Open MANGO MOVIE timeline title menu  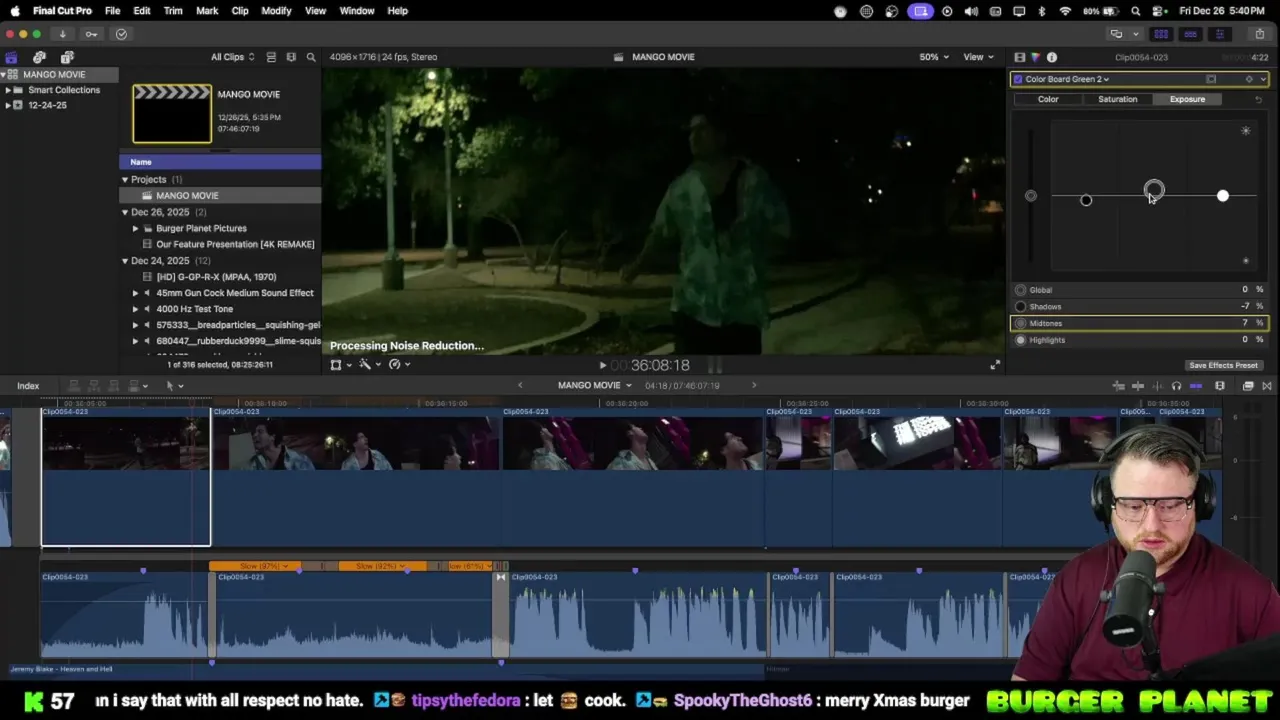click(595, 386)
